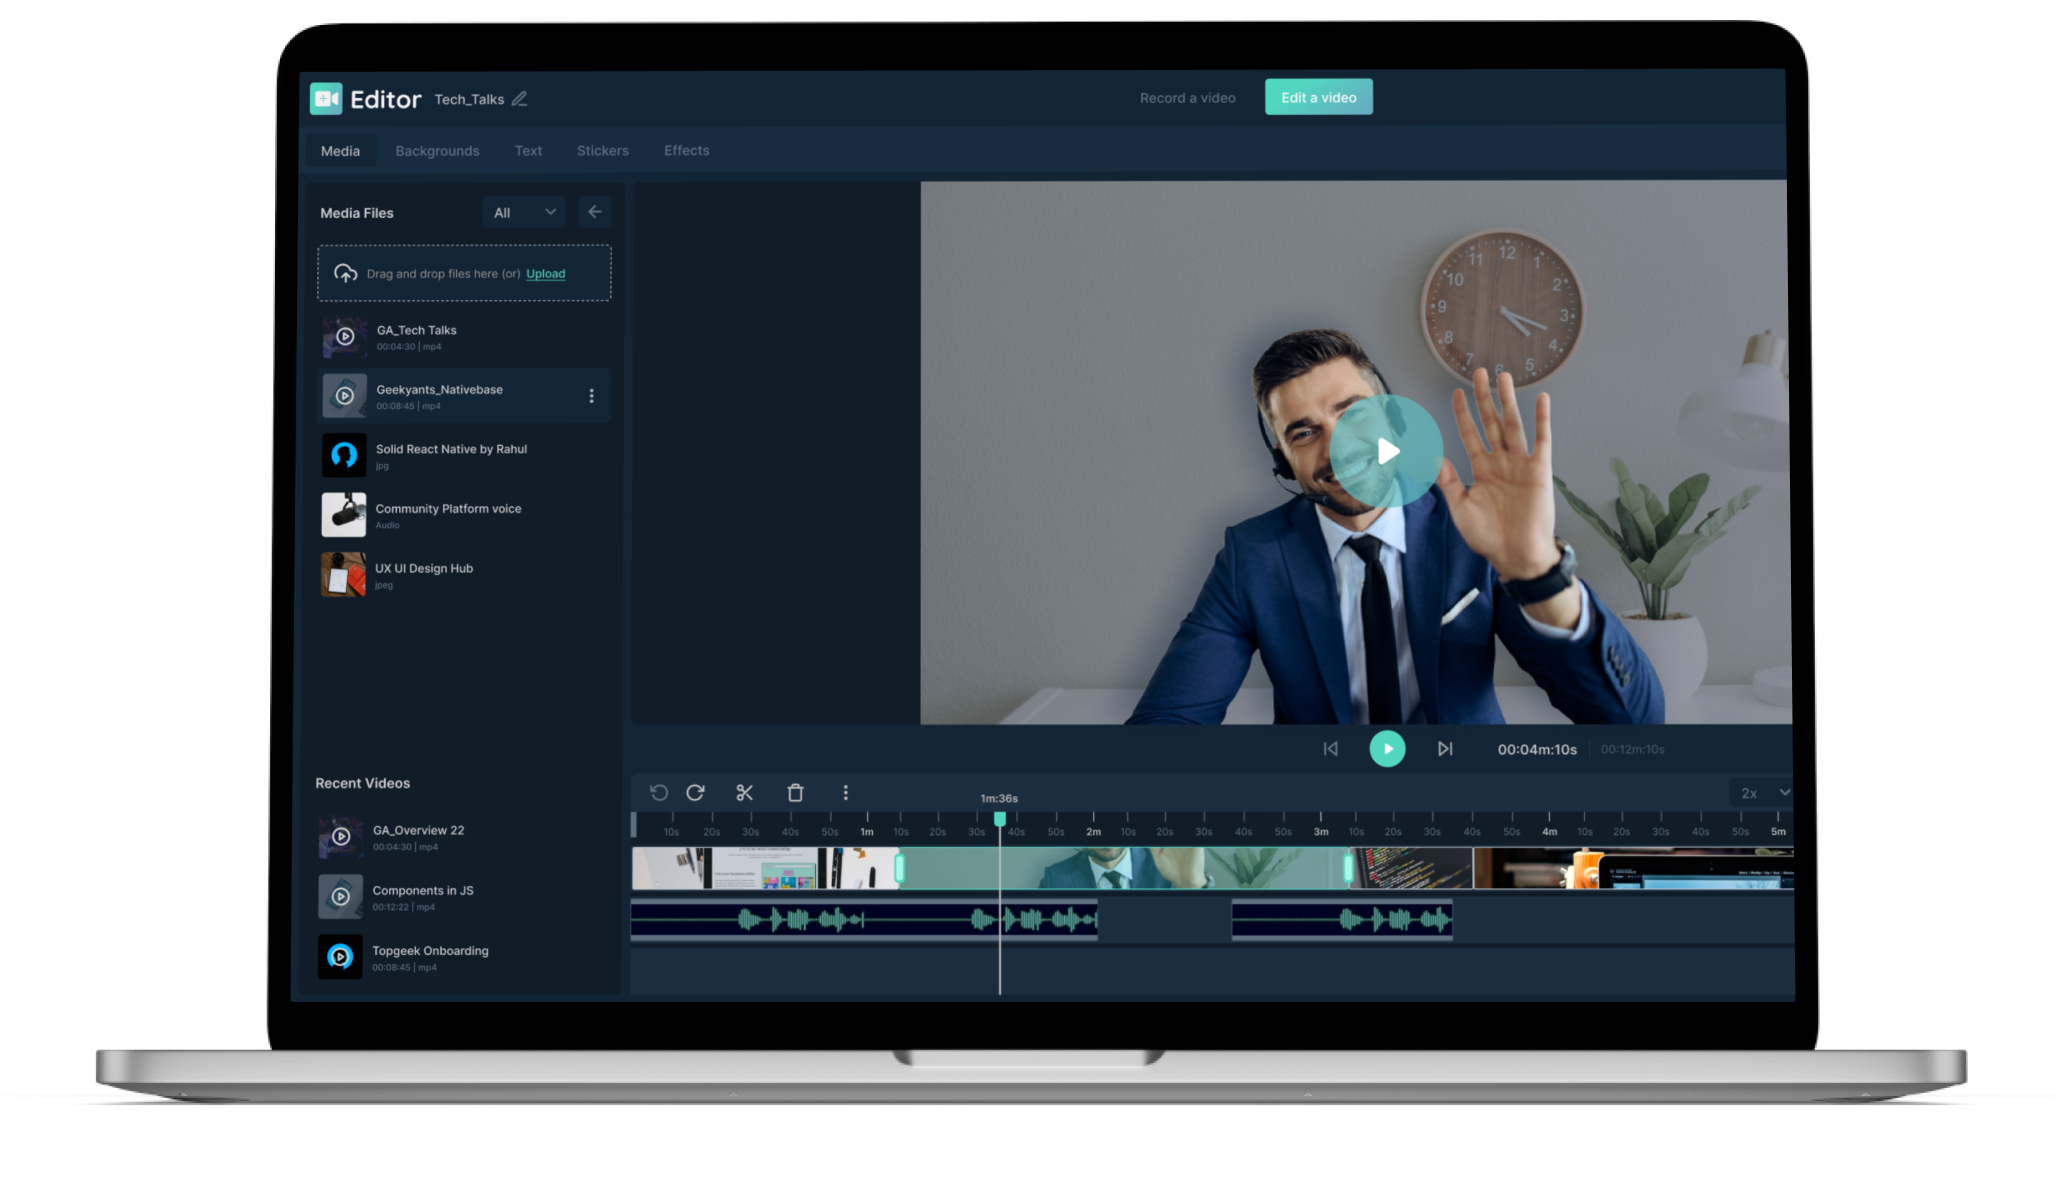2056x1188 pixels.
Task: Click the upload cloud icon
Action: (x=347, y=272)
